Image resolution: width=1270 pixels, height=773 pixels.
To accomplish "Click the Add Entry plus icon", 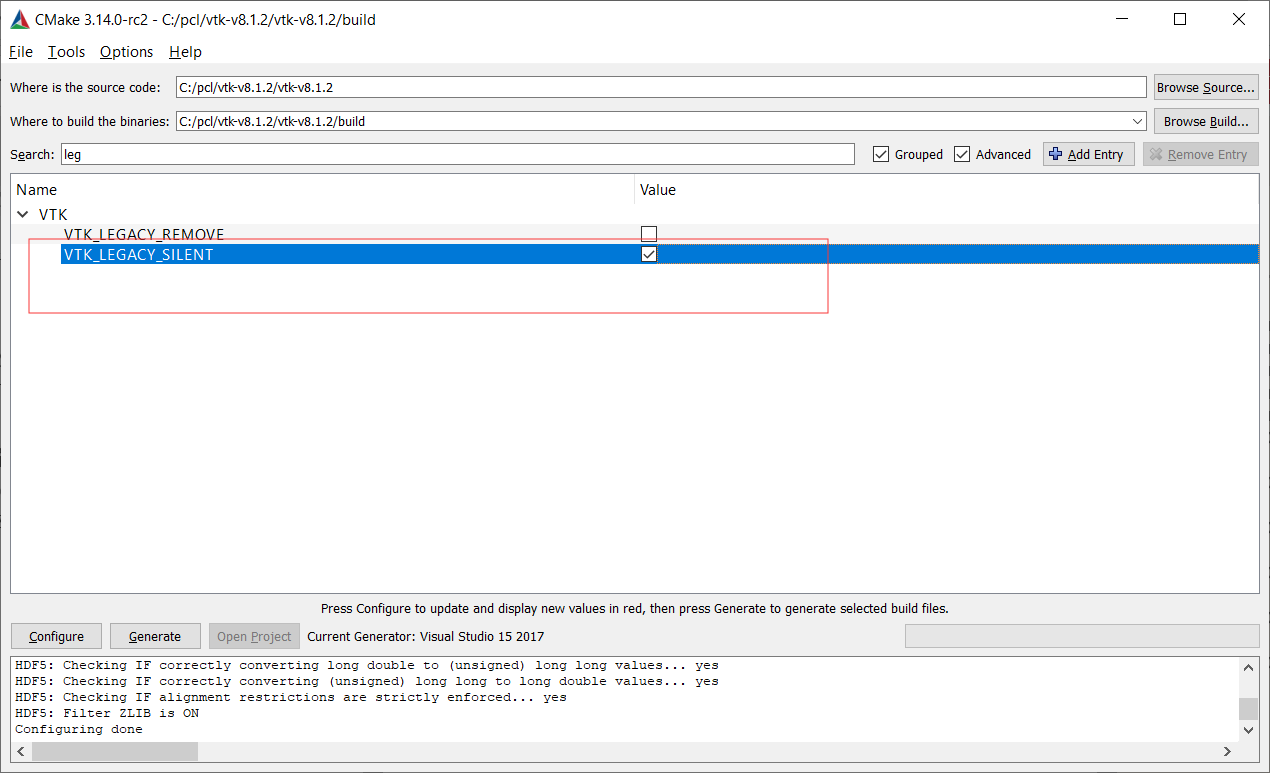I will (1057, 153).
